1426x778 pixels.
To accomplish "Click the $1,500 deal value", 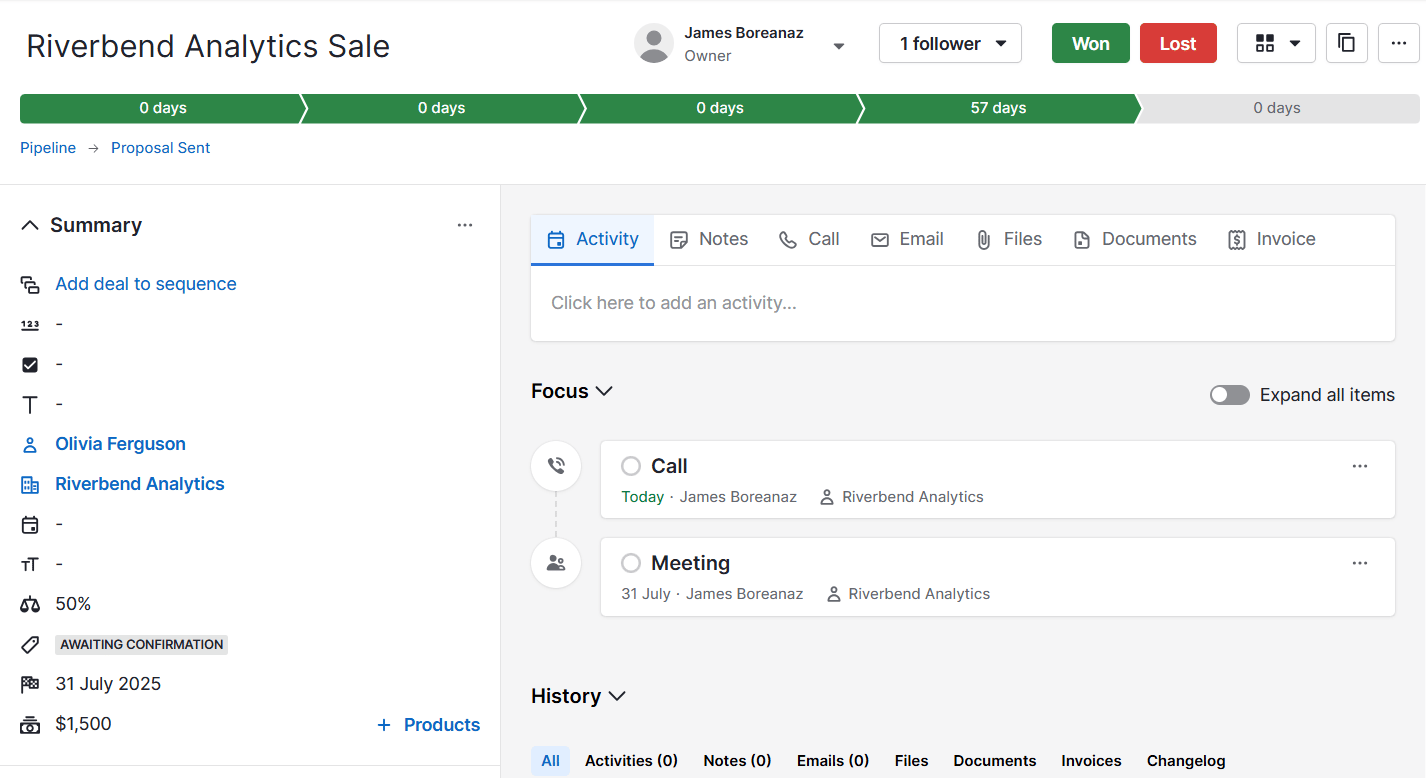I will [x=83, y=724].
